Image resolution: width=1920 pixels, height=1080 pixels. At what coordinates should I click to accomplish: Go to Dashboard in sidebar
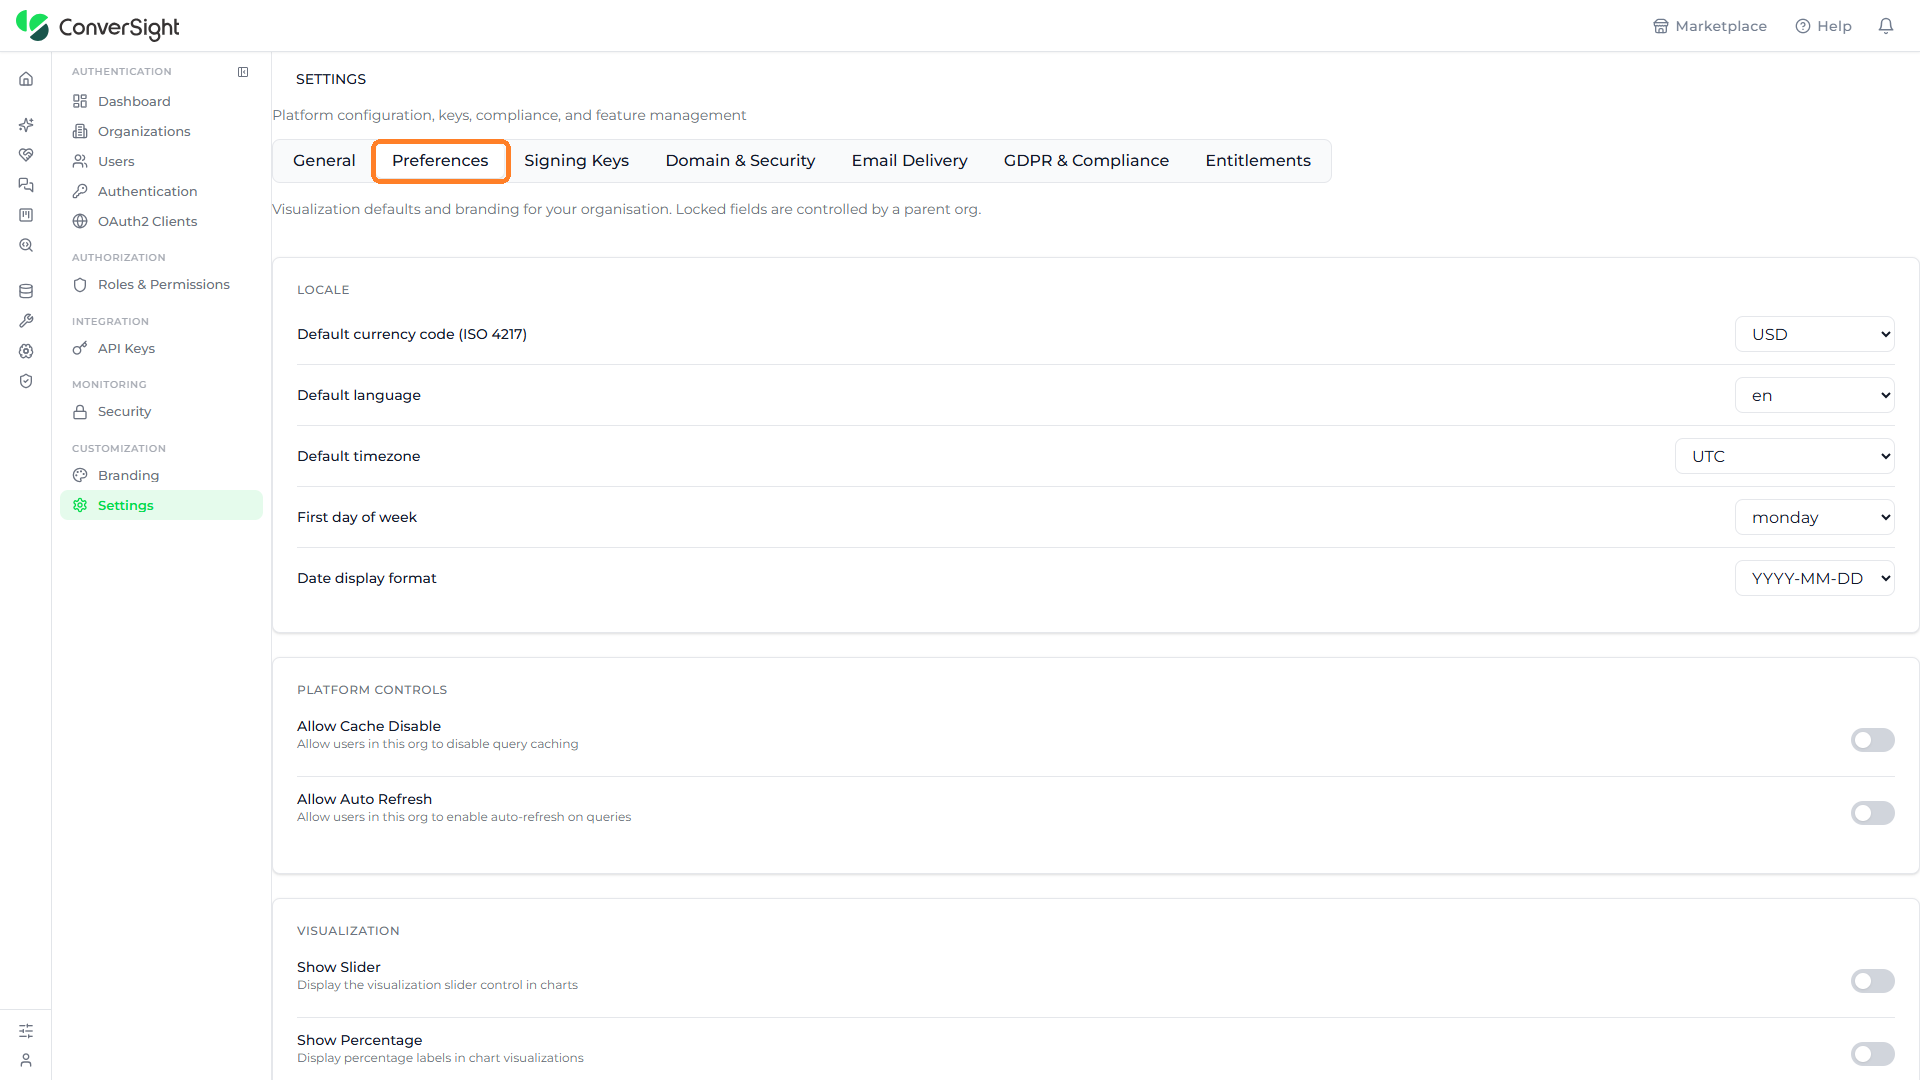coord(161,102)
